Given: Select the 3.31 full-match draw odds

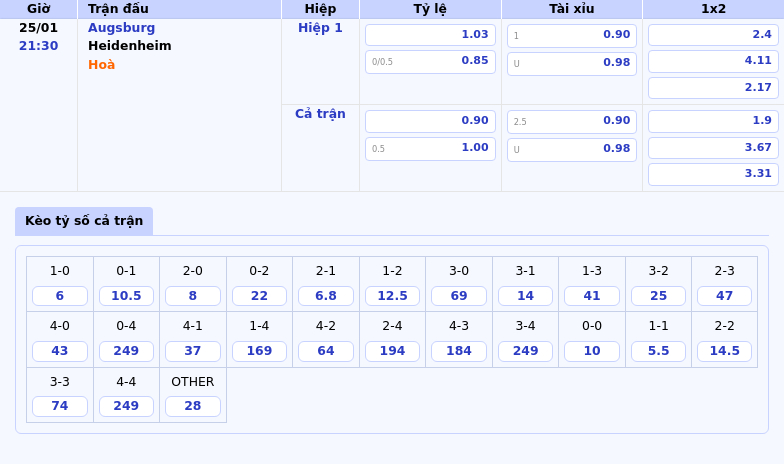Looking at the screenshot, I should point(713,174).
